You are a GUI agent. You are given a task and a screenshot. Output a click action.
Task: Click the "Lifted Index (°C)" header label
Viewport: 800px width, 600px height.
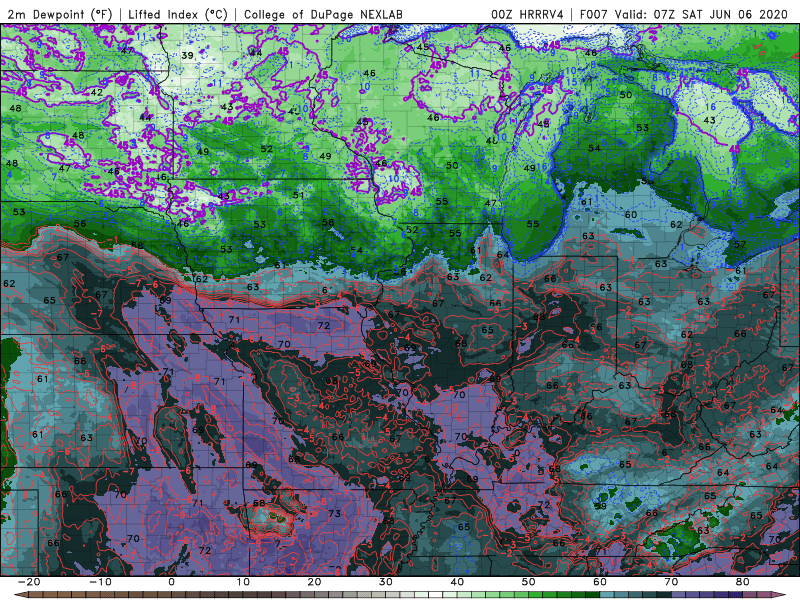click(178, 14)
